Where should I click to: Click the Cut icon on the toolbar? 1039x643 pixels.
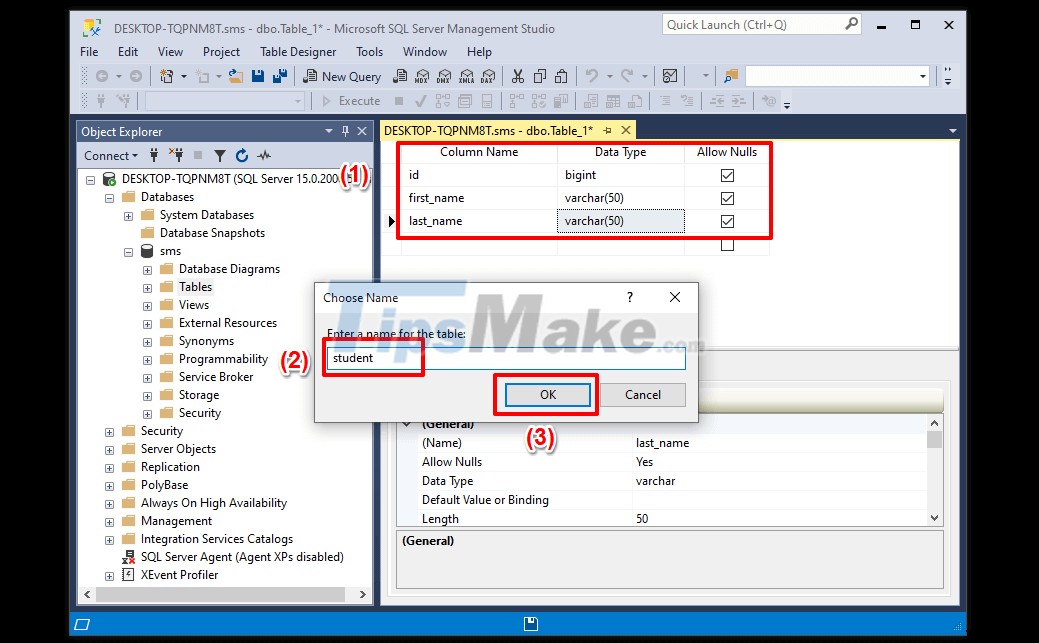pos(518,76)
